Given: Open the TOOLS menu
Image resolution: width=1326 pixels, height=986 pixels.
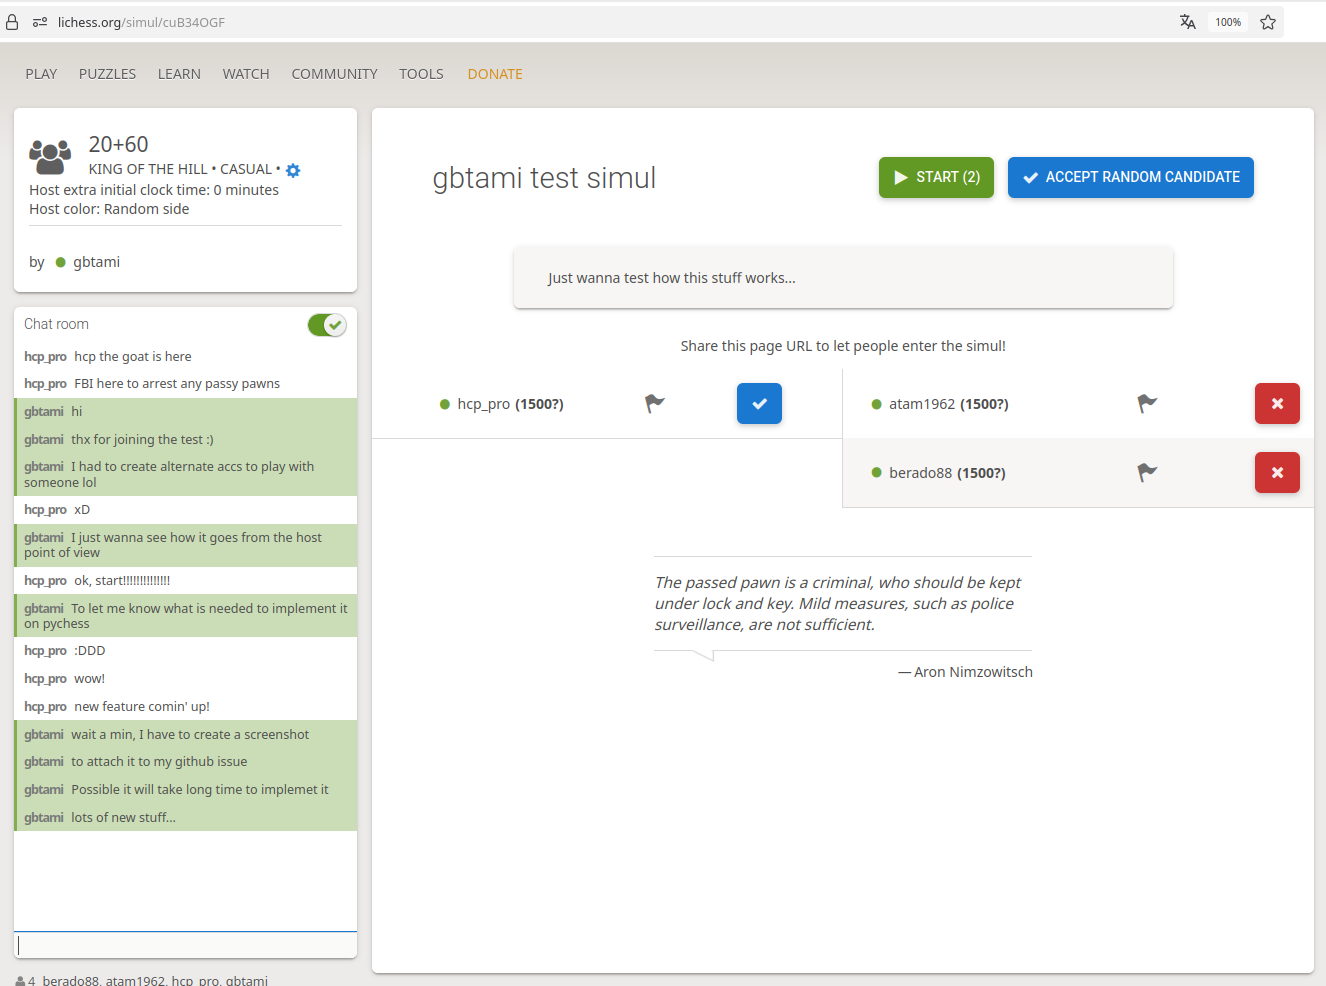Looking at the screenshot, I should click(421, 74).
